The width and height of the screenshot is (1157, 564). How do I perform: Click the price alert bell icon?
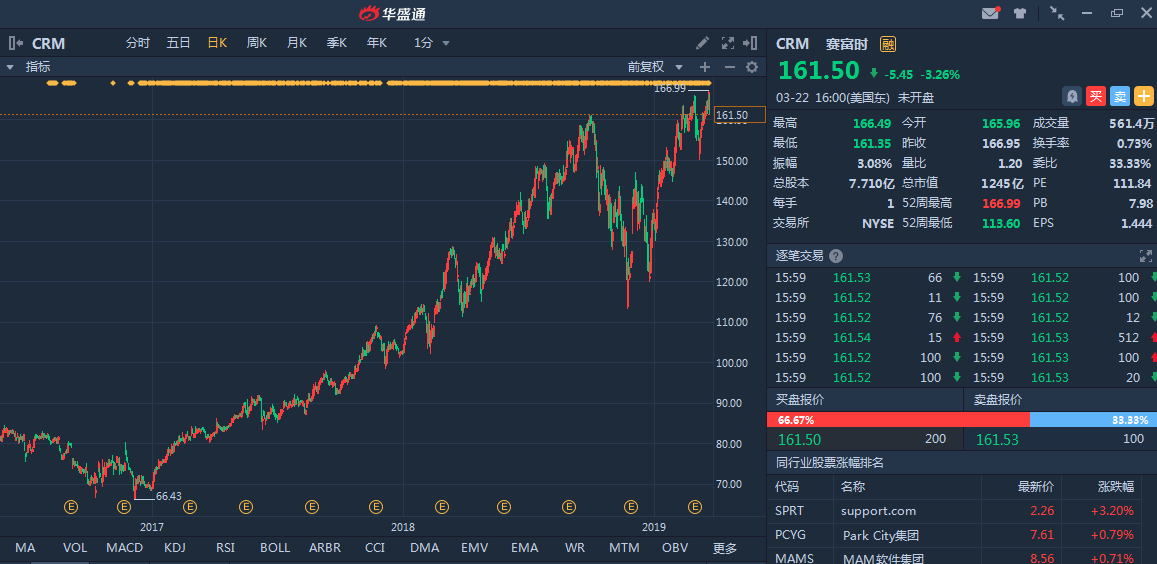pos(1071,96)
